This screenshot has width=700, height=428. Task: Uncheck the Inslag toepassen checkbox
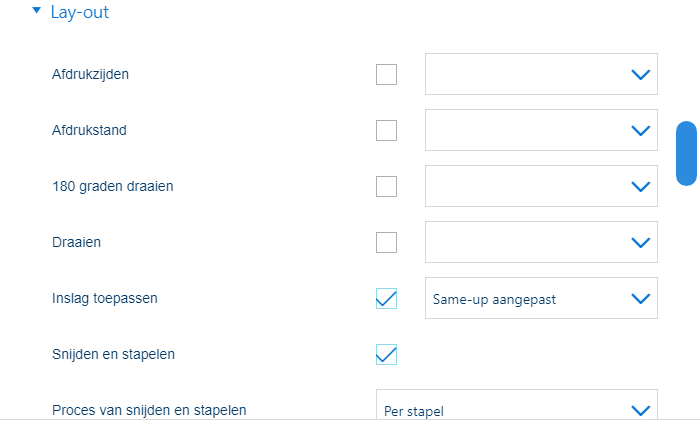click(x=386, y=298)
